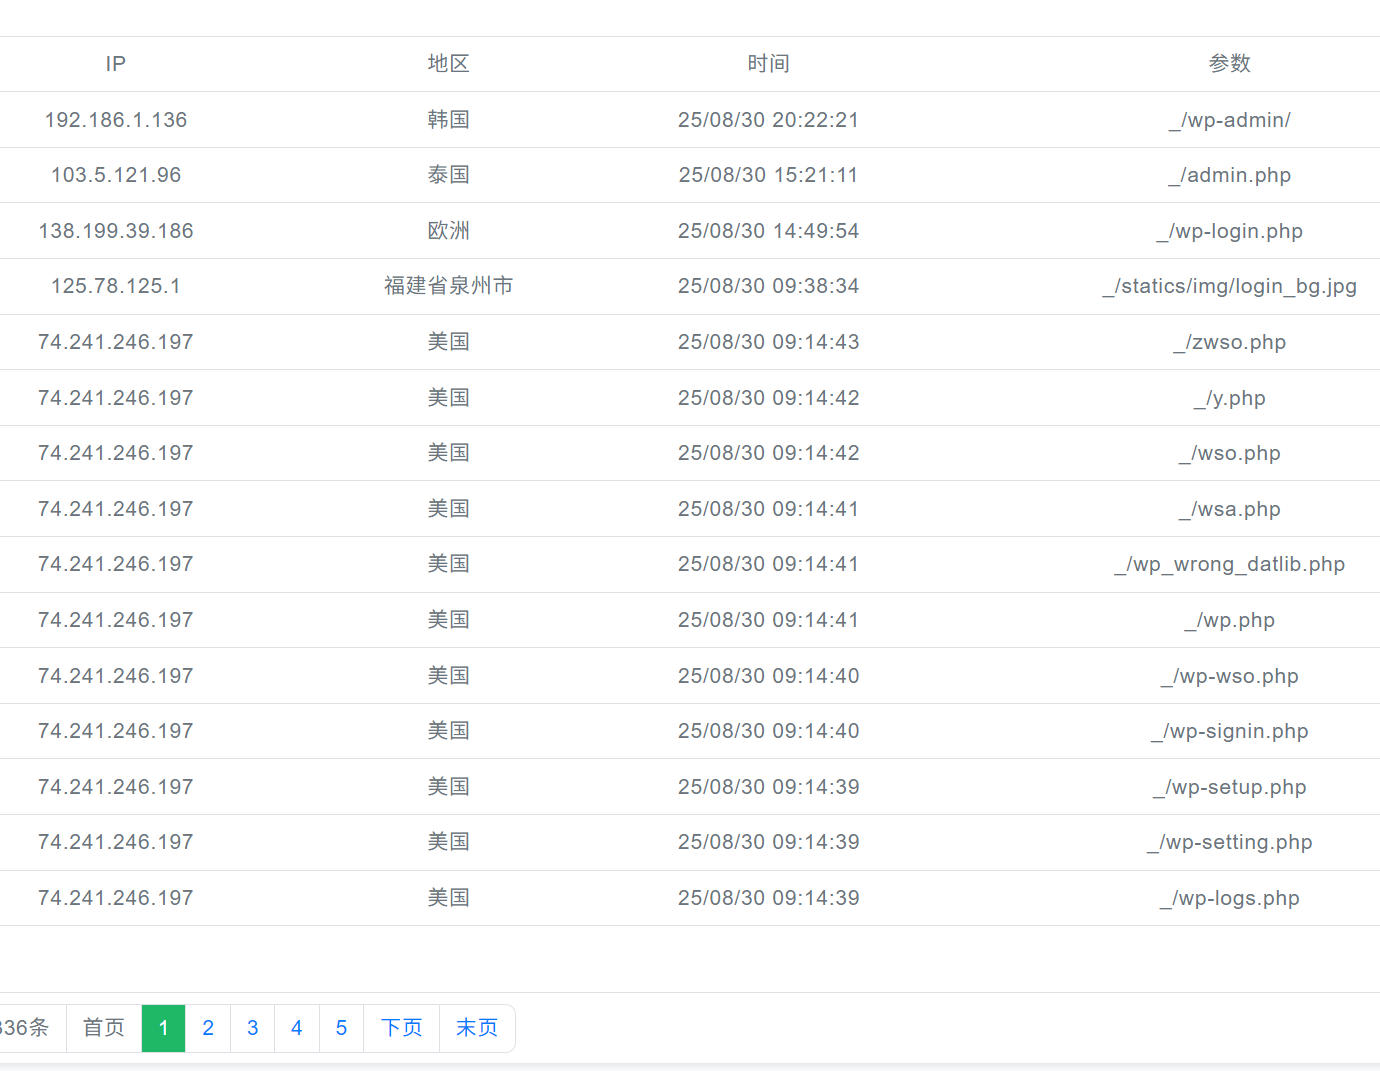The image size is (1380, 1071).
Task: Click the _/wp-login.php parameter
Action: [x=1232, y=231]
